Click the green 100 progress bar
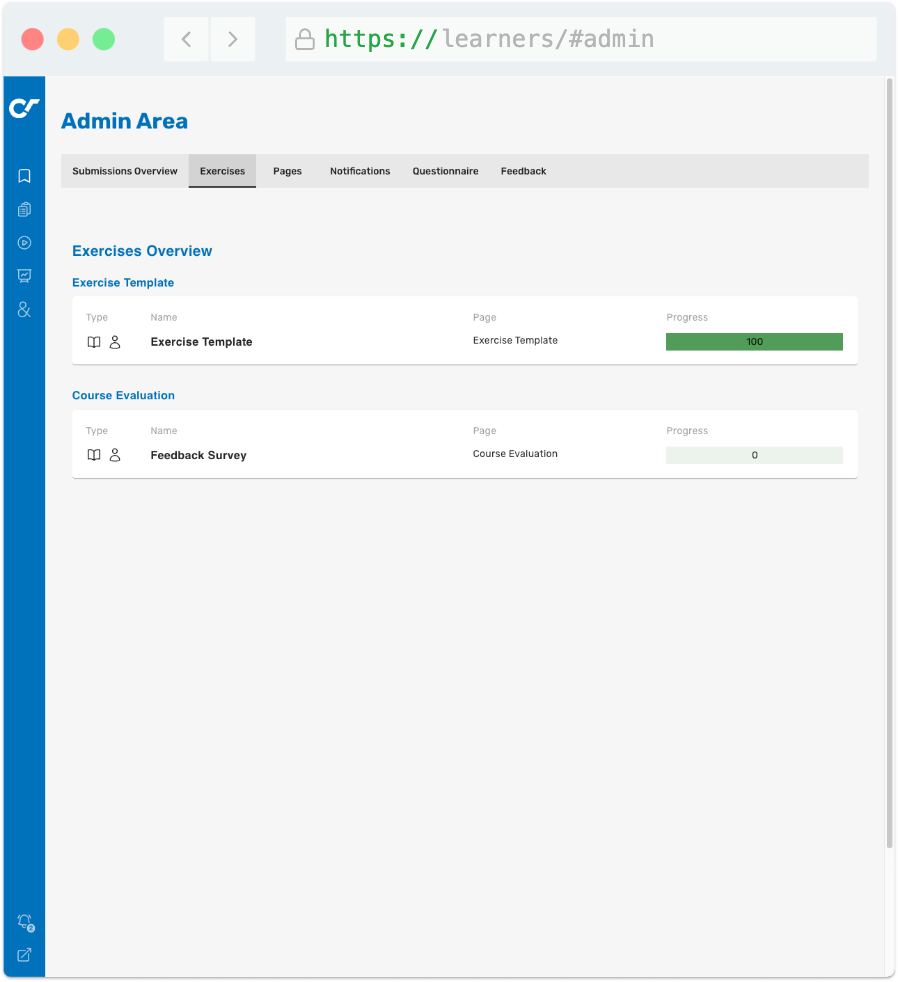Viewport: 898px width, 982px height. tap(754, 341)
